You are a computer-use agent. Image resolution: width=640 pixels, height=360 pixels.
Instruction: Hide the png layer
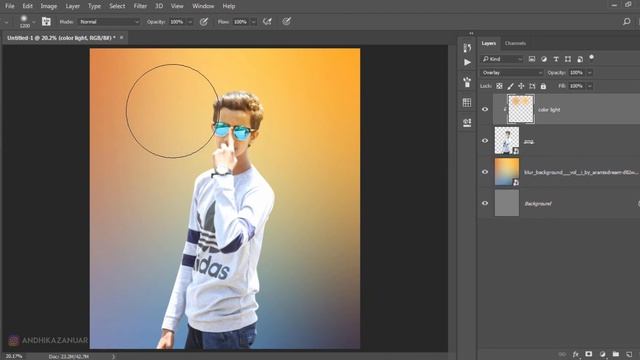(485, 141)
